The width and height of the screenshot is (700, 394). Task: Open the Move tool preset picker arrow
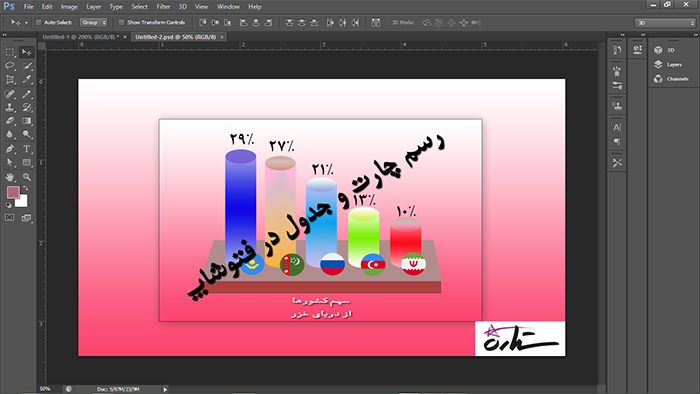tap(26, 23)
